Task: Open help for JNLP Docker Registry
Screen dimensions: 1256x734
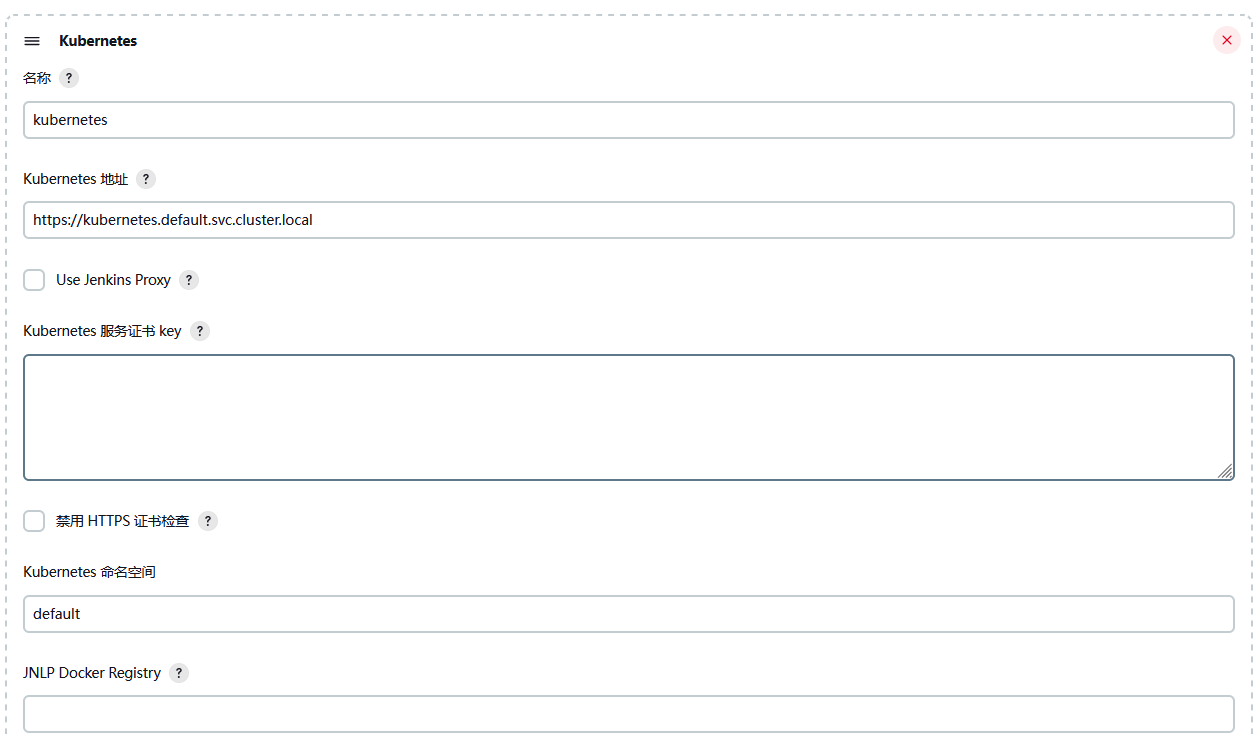Action: (178, 673)
